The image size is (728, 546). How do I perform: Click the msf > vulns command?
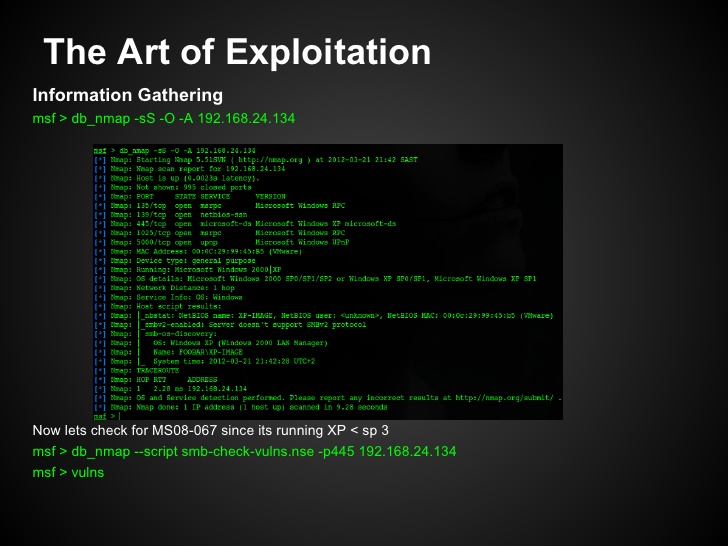(68, 472)
